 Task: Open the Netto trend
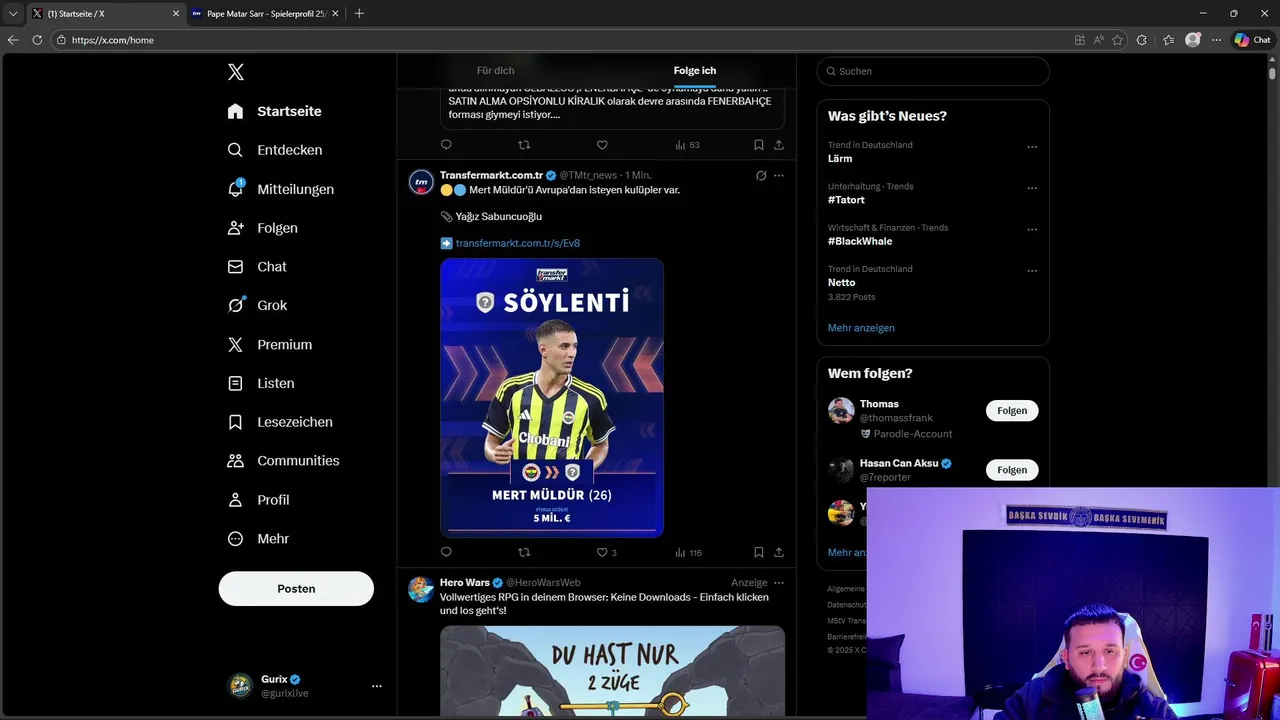[841, 283]
